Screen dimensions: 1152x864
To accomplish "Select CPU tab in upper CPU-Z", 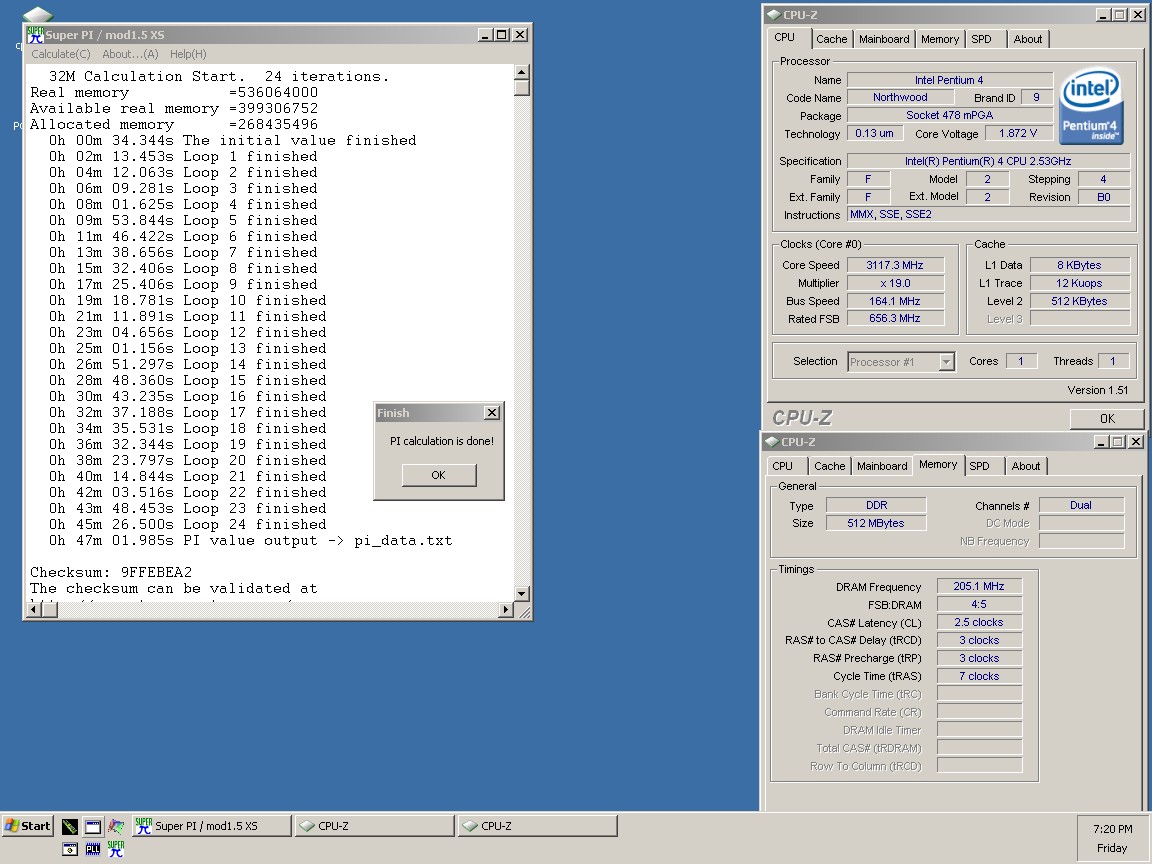I will [785, 37].
